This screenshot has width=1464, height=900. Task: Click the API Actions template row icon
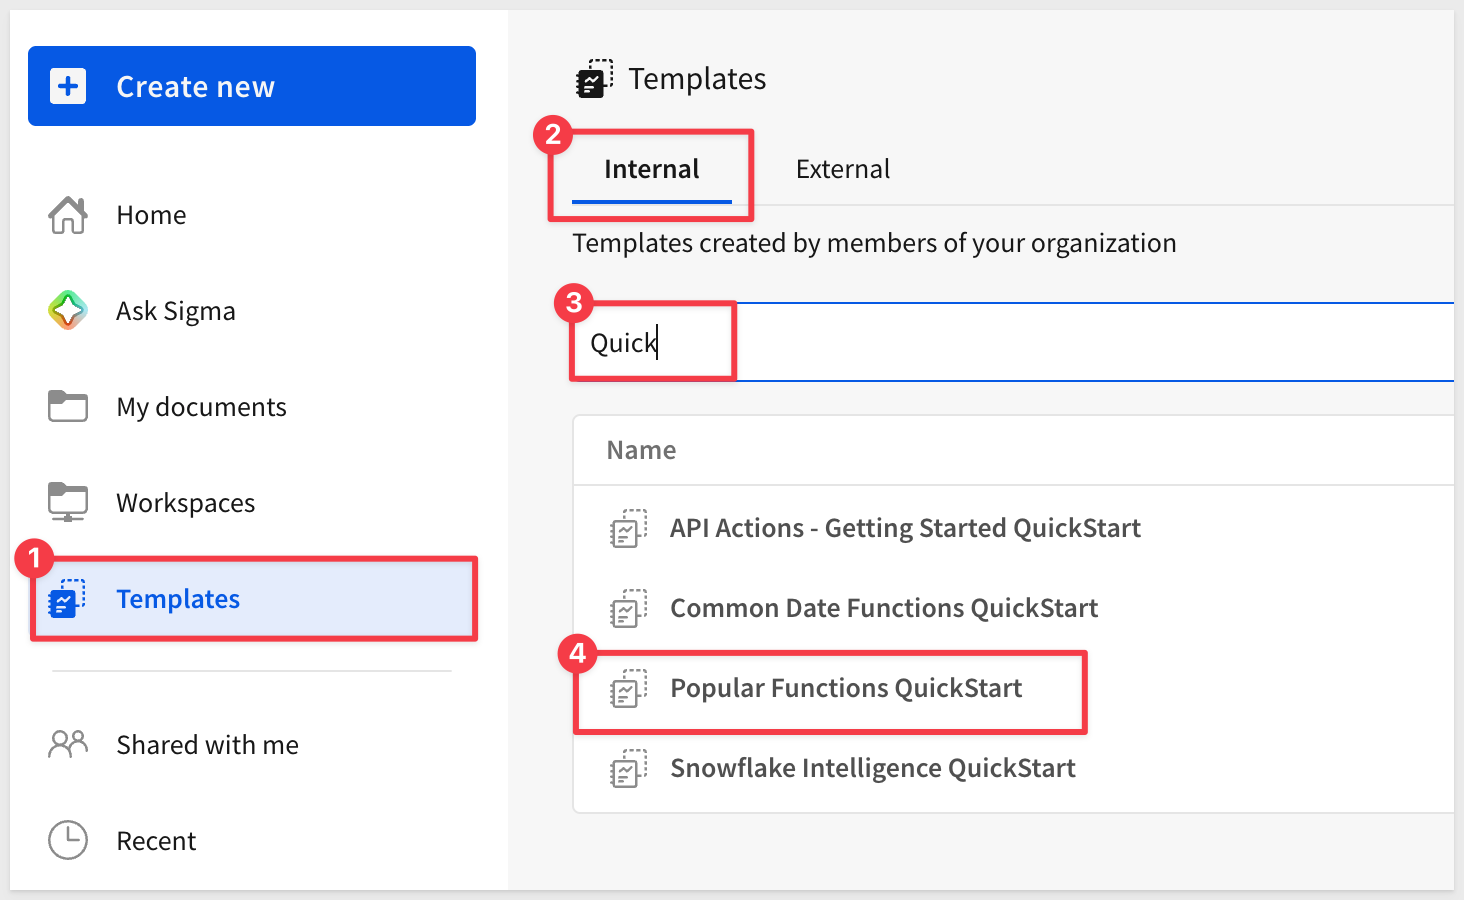628,528
